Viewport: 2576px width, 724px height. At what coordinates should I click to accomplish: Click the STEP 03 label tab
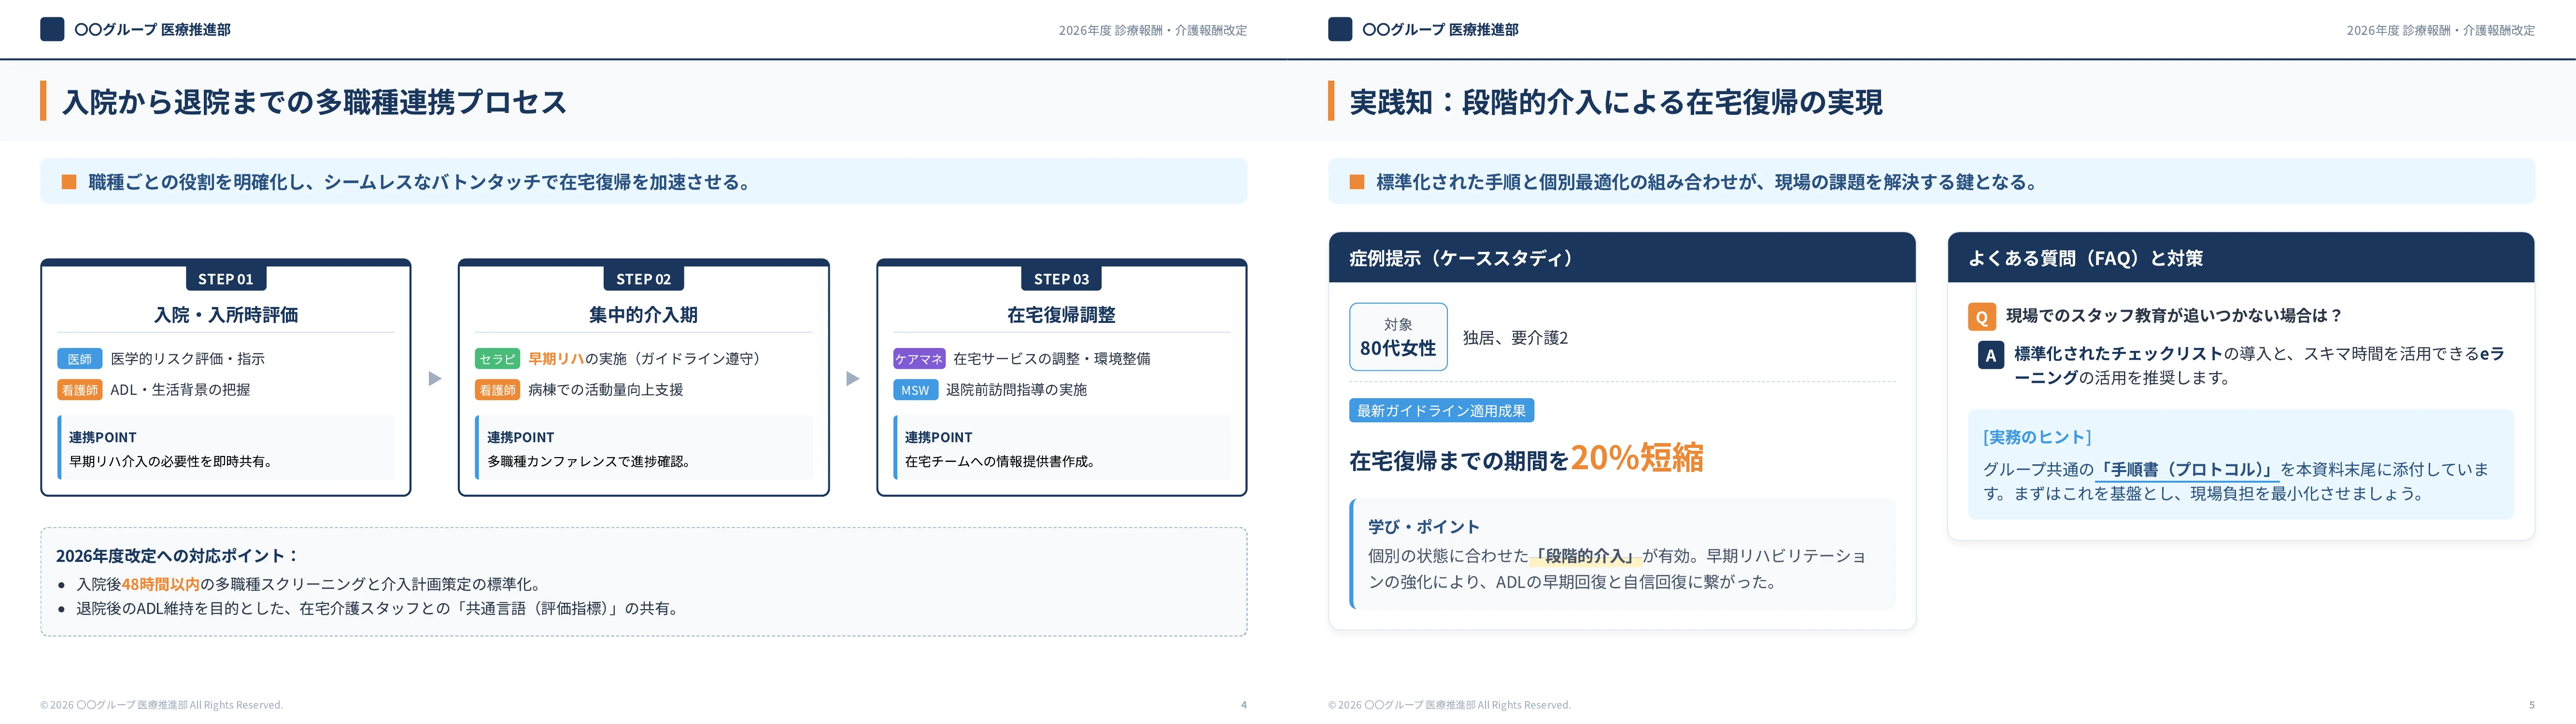tap(1062, 279)
